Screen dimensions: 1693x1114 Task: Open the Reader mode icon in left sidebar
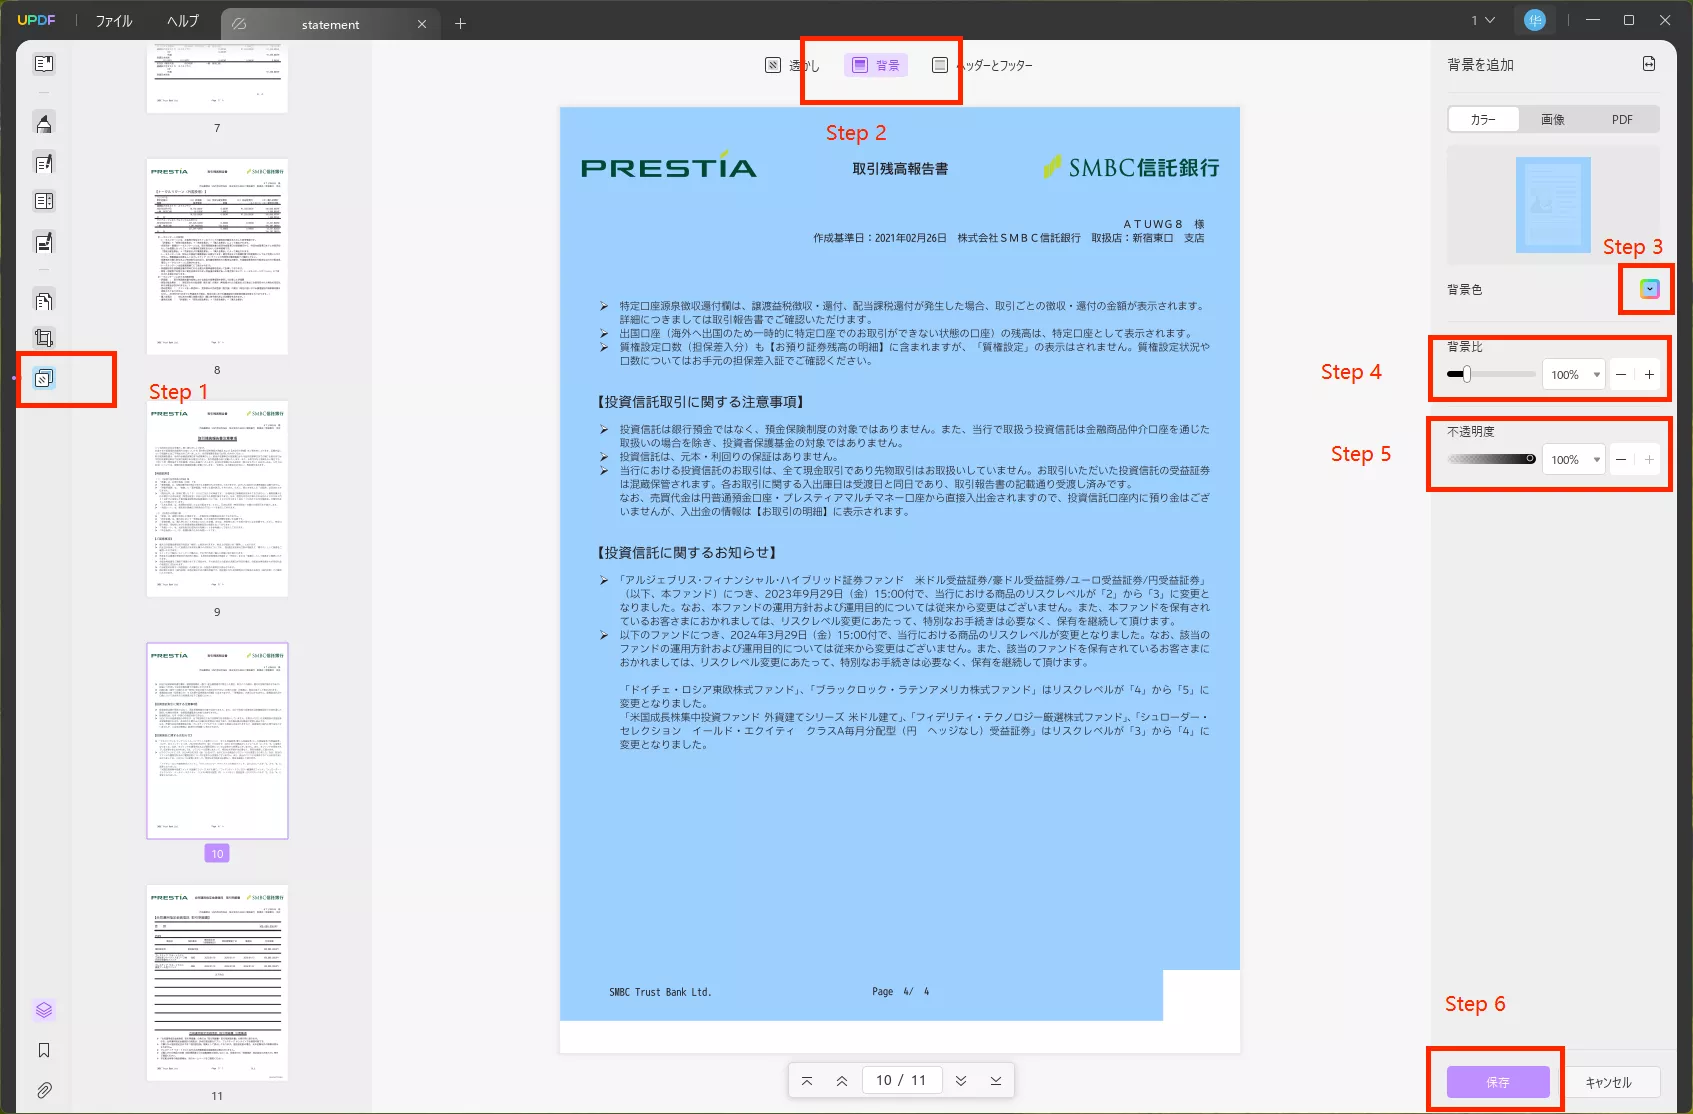(44, 64)
